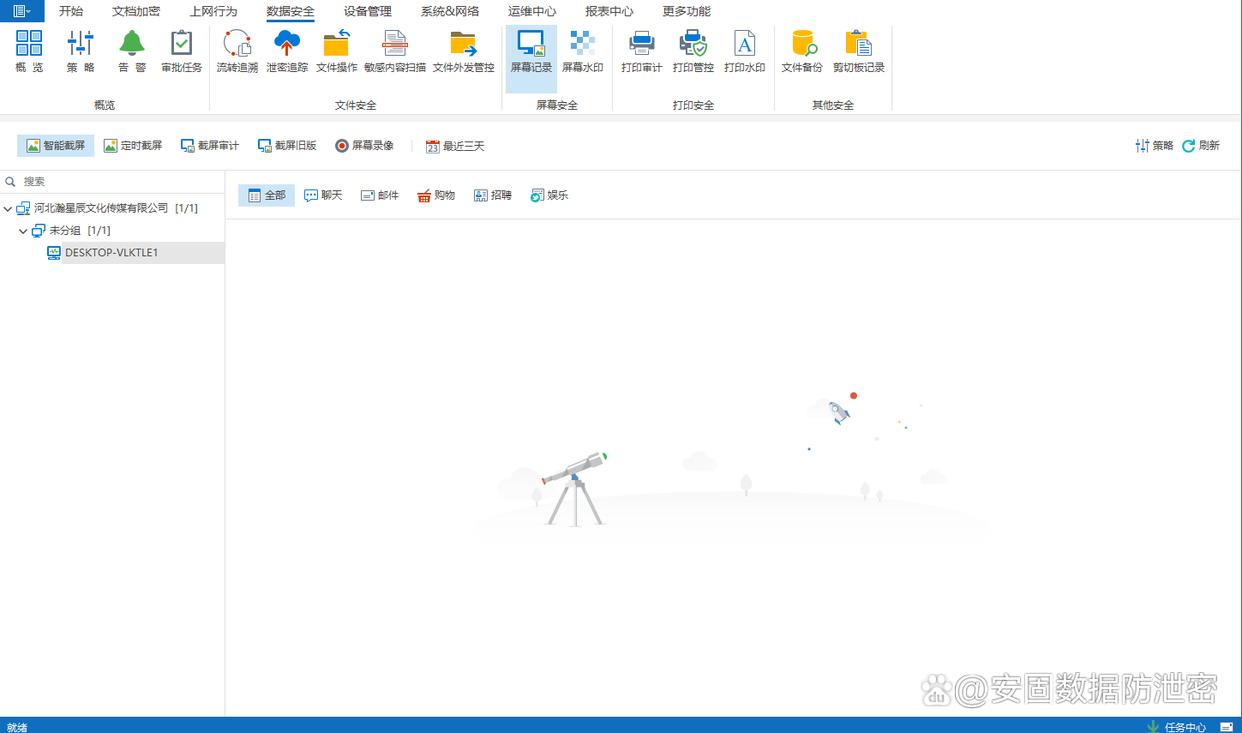Click the 搜索 search field
This screenshot has height=733, width=1242.
point(112,181)
